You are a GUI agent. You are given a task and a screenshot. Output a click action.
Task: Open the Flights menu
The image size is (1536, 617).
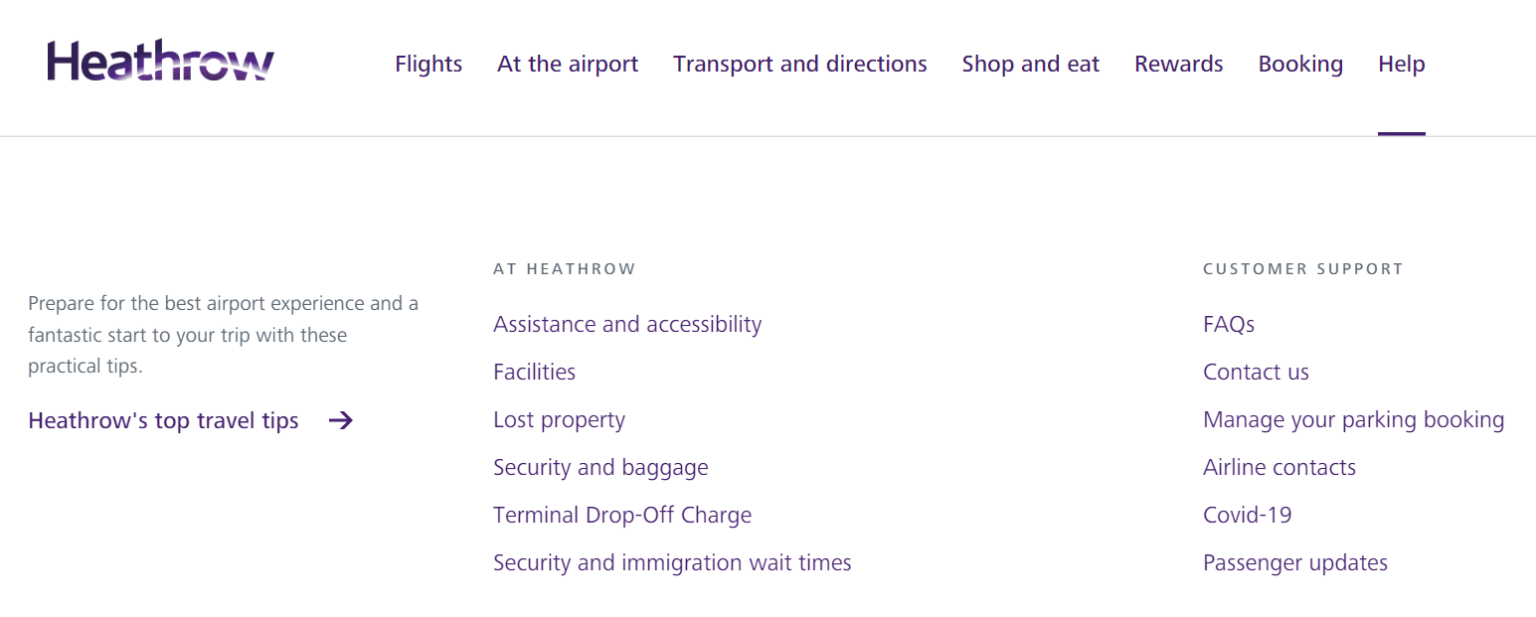tap(428, 64)
